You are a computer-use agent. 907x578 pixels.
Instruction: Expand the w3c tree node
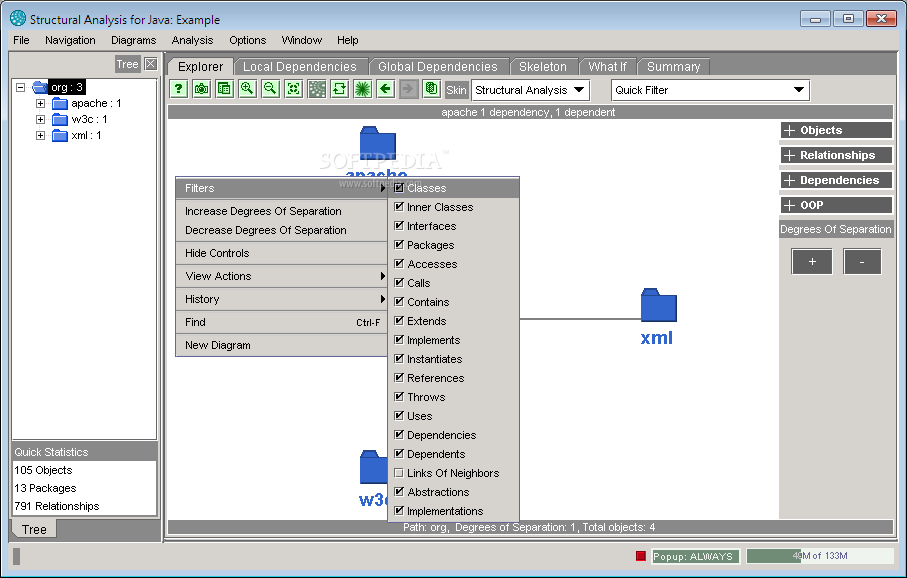[40, 120]
